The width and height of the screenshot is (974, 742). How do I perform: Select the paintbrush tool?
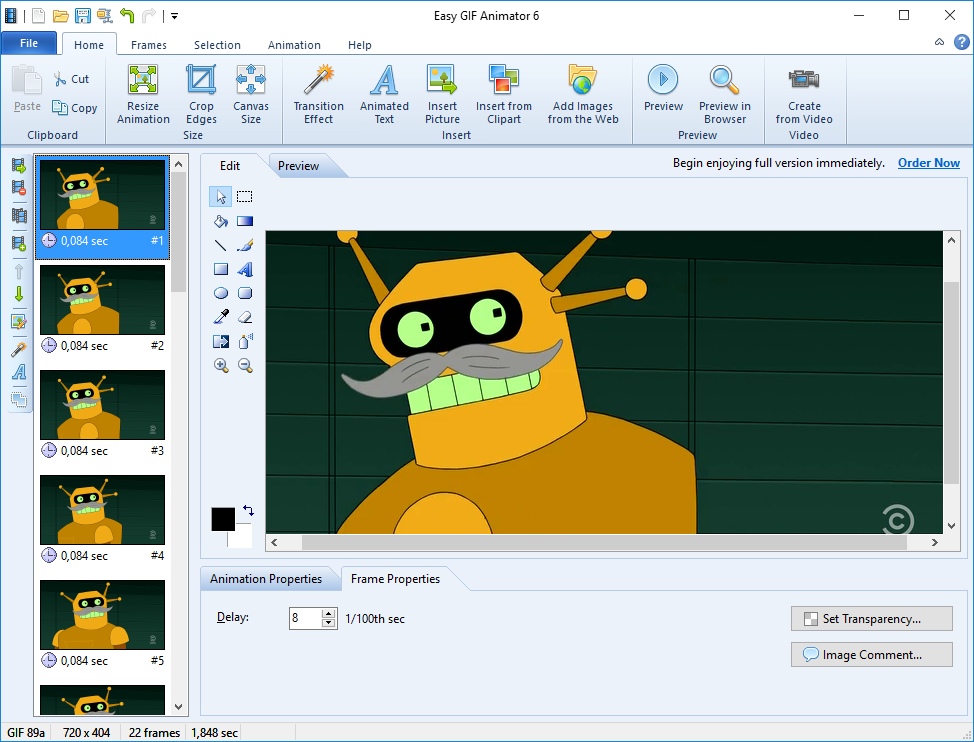click(245, 245)
